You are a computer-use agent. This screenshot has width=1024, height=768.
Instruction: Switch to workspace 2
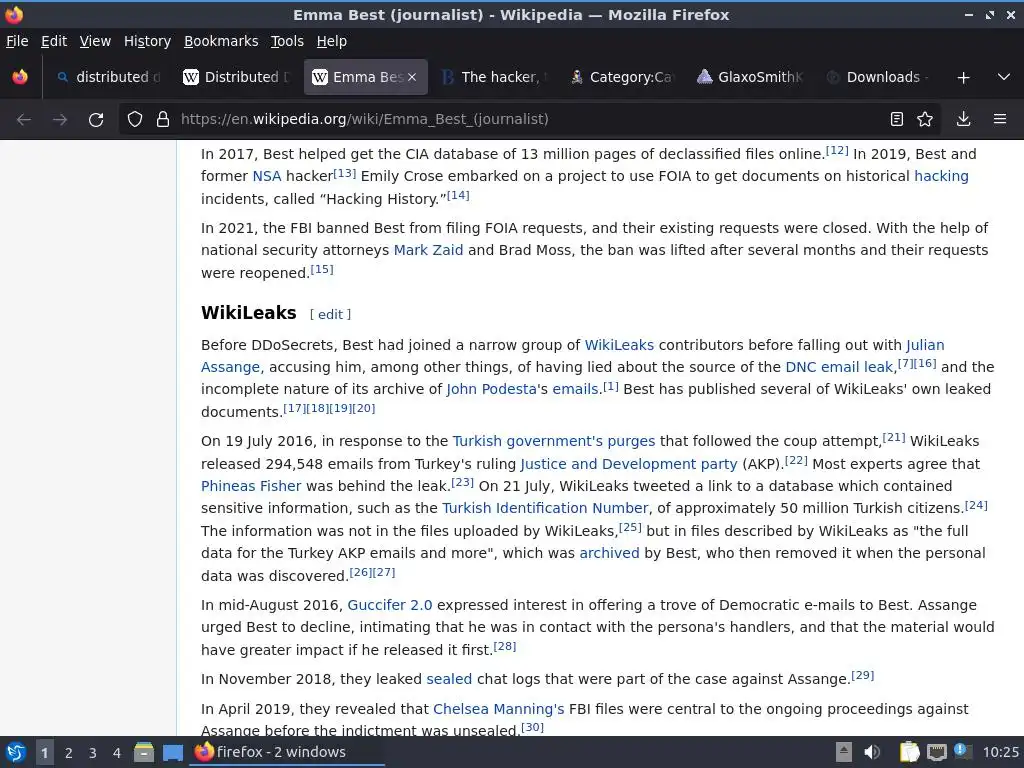point(69,753)
